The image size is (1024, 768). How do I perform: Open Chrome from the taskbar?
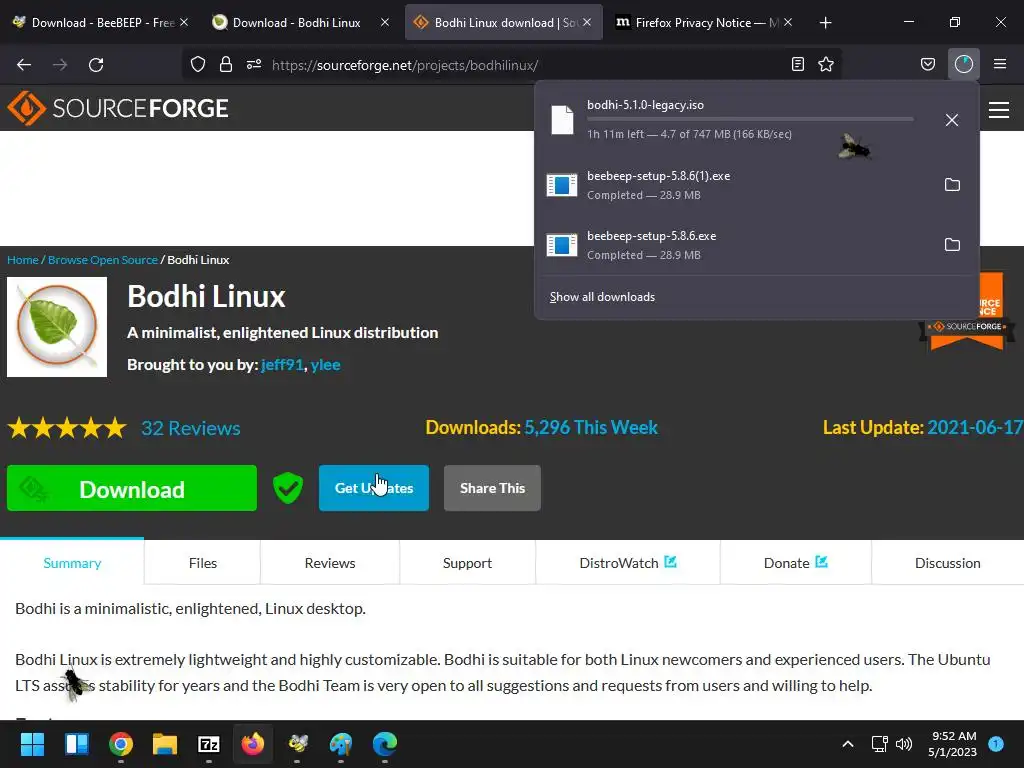click(121, 744)
